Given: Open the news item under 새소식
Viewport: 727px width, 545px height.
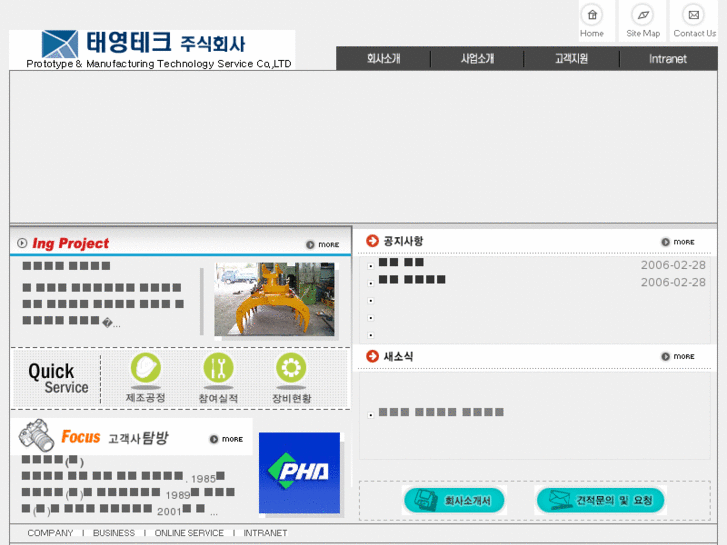Looking at the screenshot, I should coord(441,412).
